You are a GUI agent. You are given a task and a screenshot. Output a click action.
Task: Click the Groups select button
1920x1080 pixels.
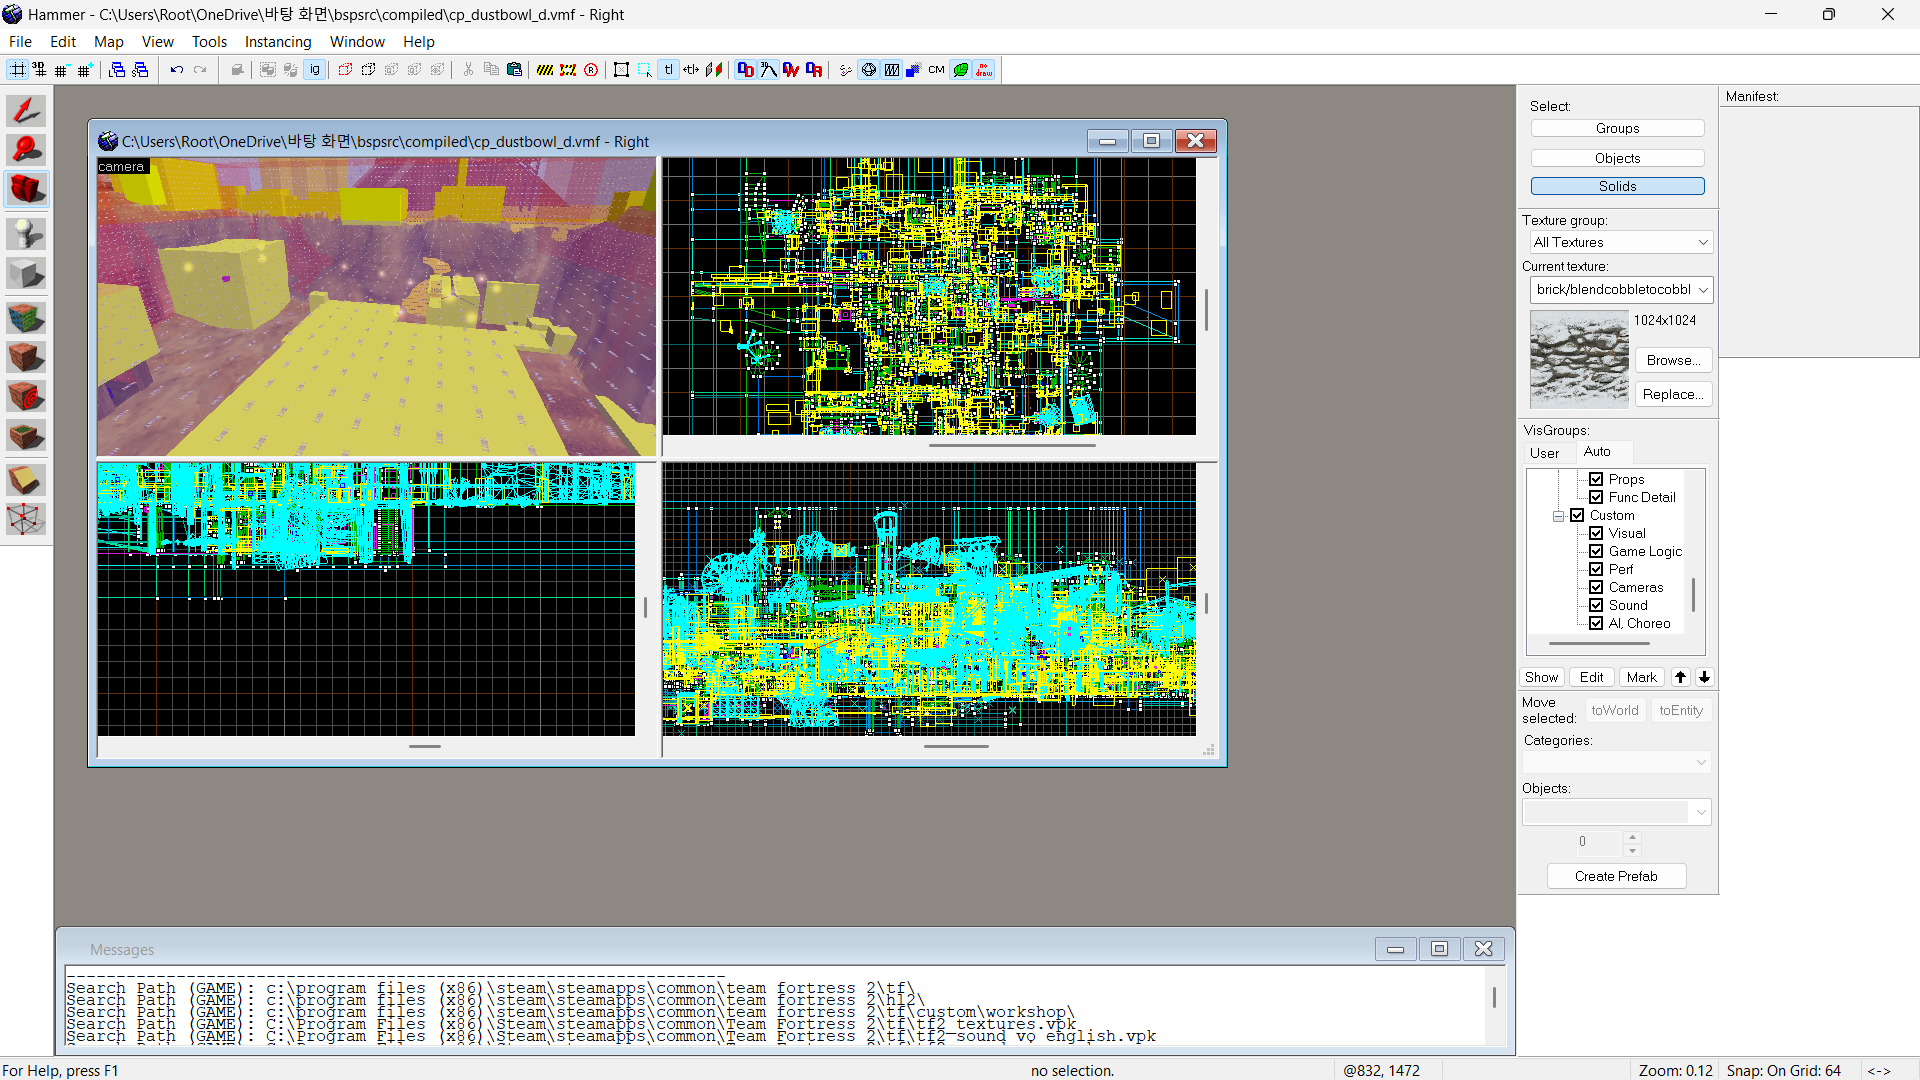click(1617, 128)
